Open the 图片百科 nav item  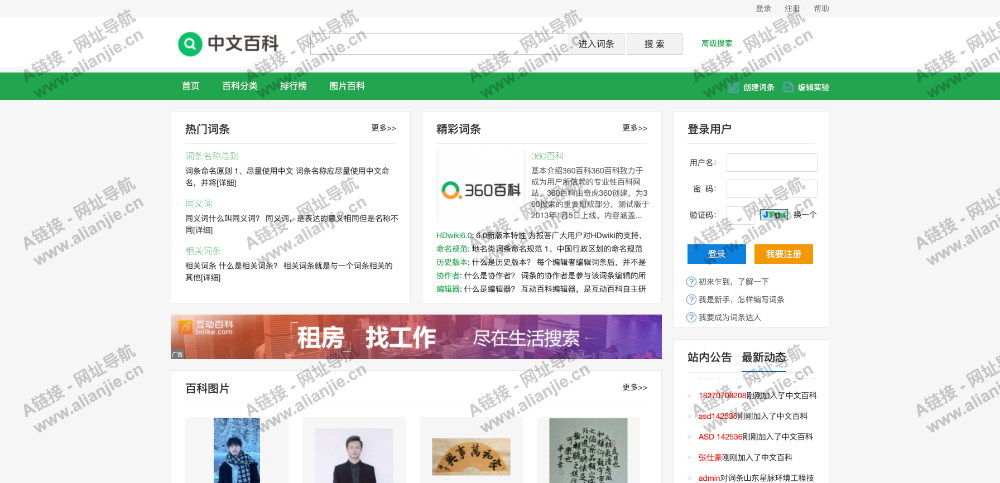(347, 86)
